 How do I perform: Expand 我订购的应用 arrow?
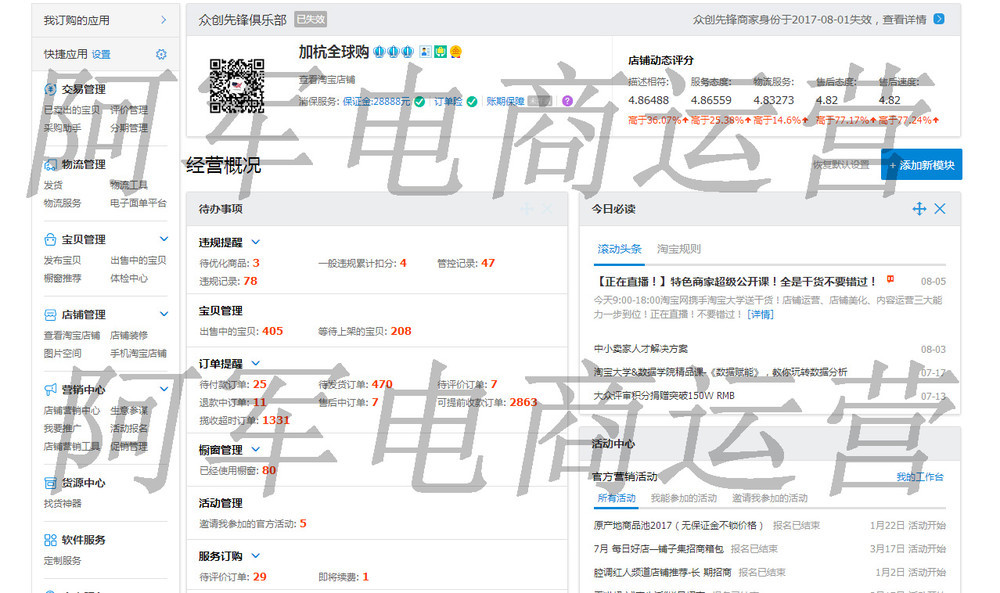click(x=164, y=20)
